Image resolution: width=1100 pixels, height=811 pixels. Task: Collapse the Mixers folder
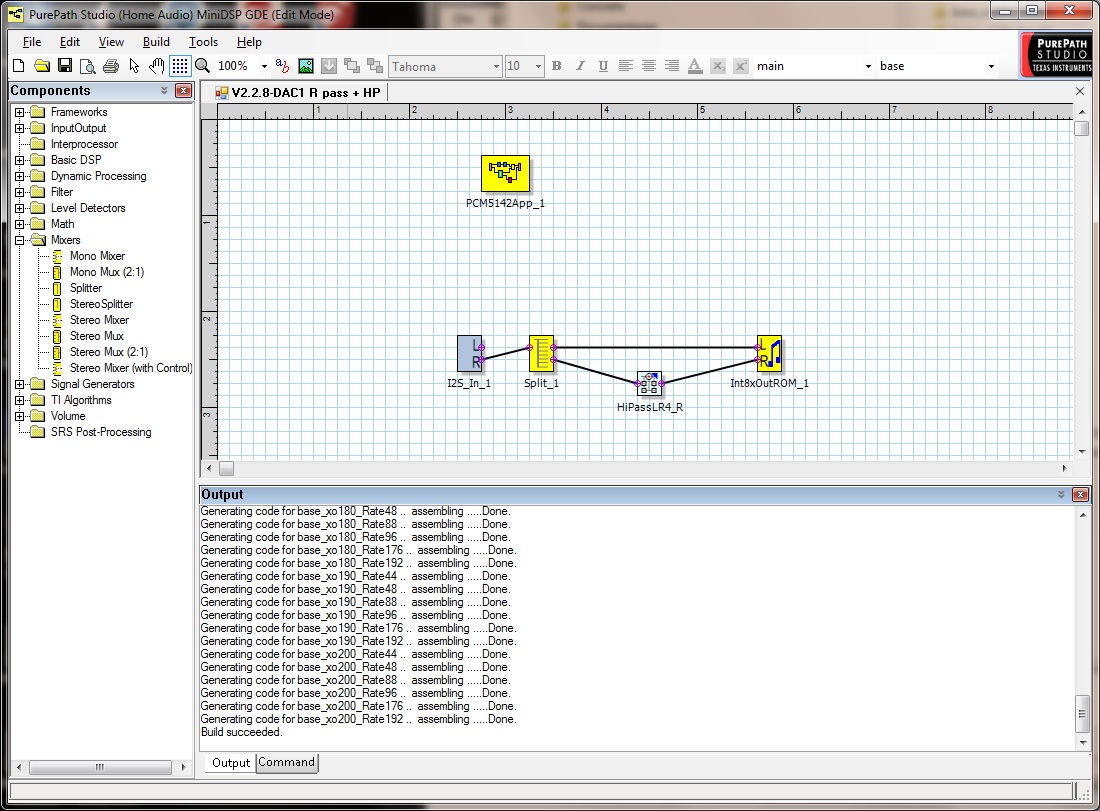tap(20, 241)
